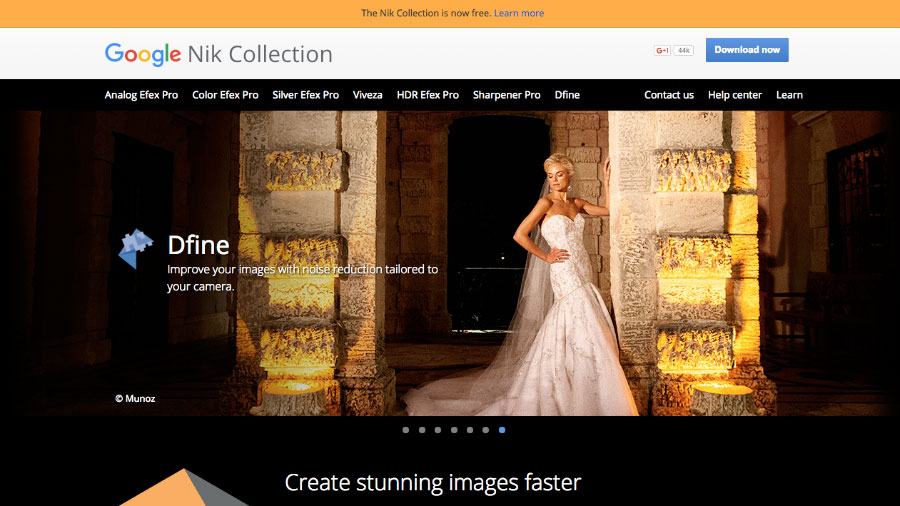Image resolution: width=900 pixels, height=506 pixels.
Task: Navigate to HDR Efex Pro
Action: (x=428, y=95)
